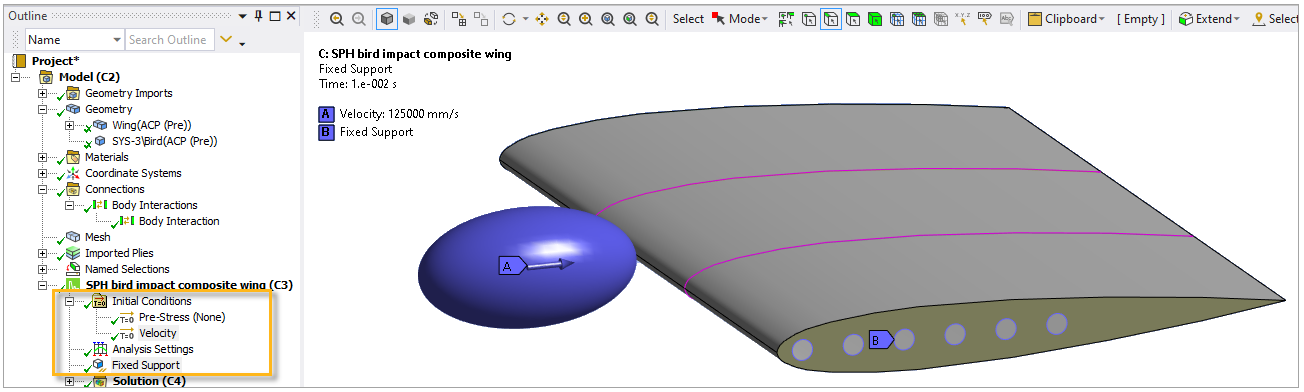
Task: Click the Search Outline input field
Action: tap(169, 39)
